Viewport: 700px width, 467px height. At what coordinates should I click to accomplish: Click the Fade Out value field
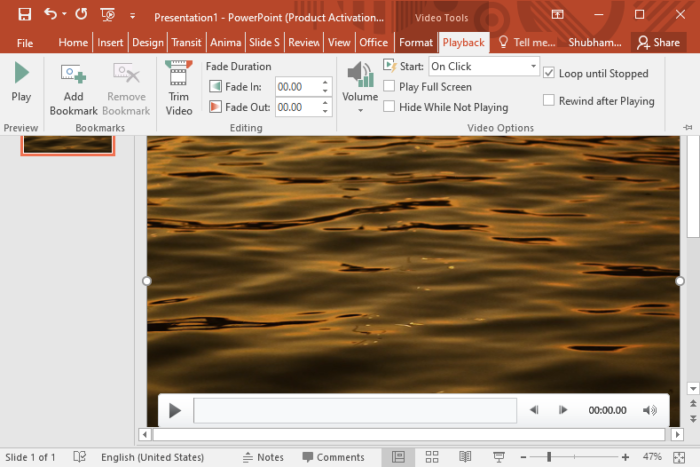(x=298, y=107)
